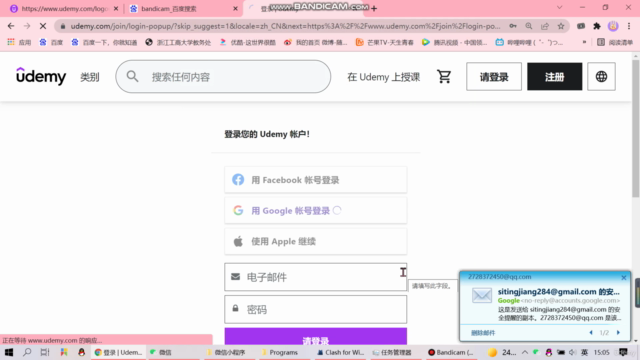Go forward in browser history

(27, 26)
